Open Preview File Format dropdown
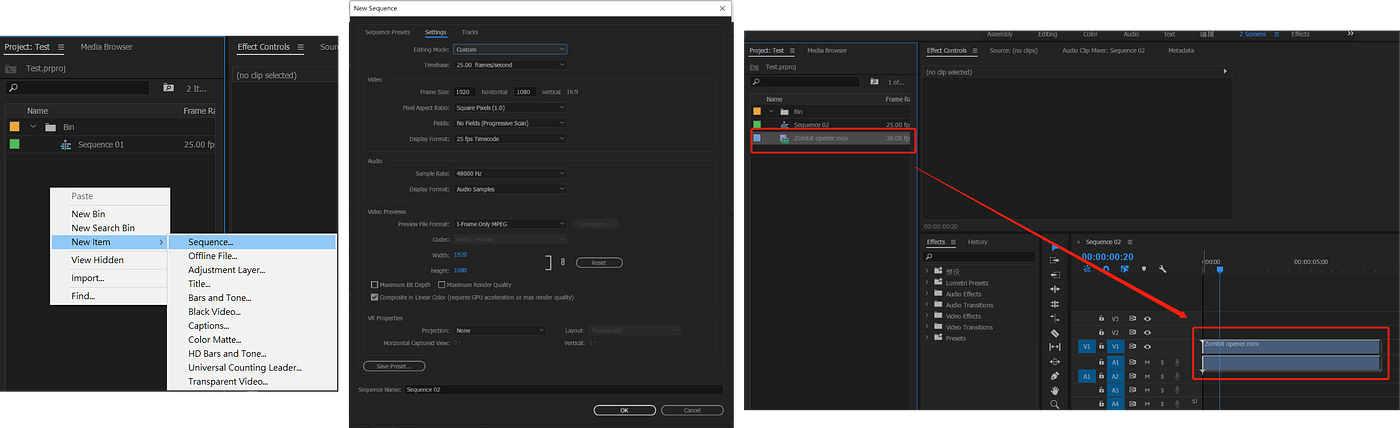 point(510,224)
